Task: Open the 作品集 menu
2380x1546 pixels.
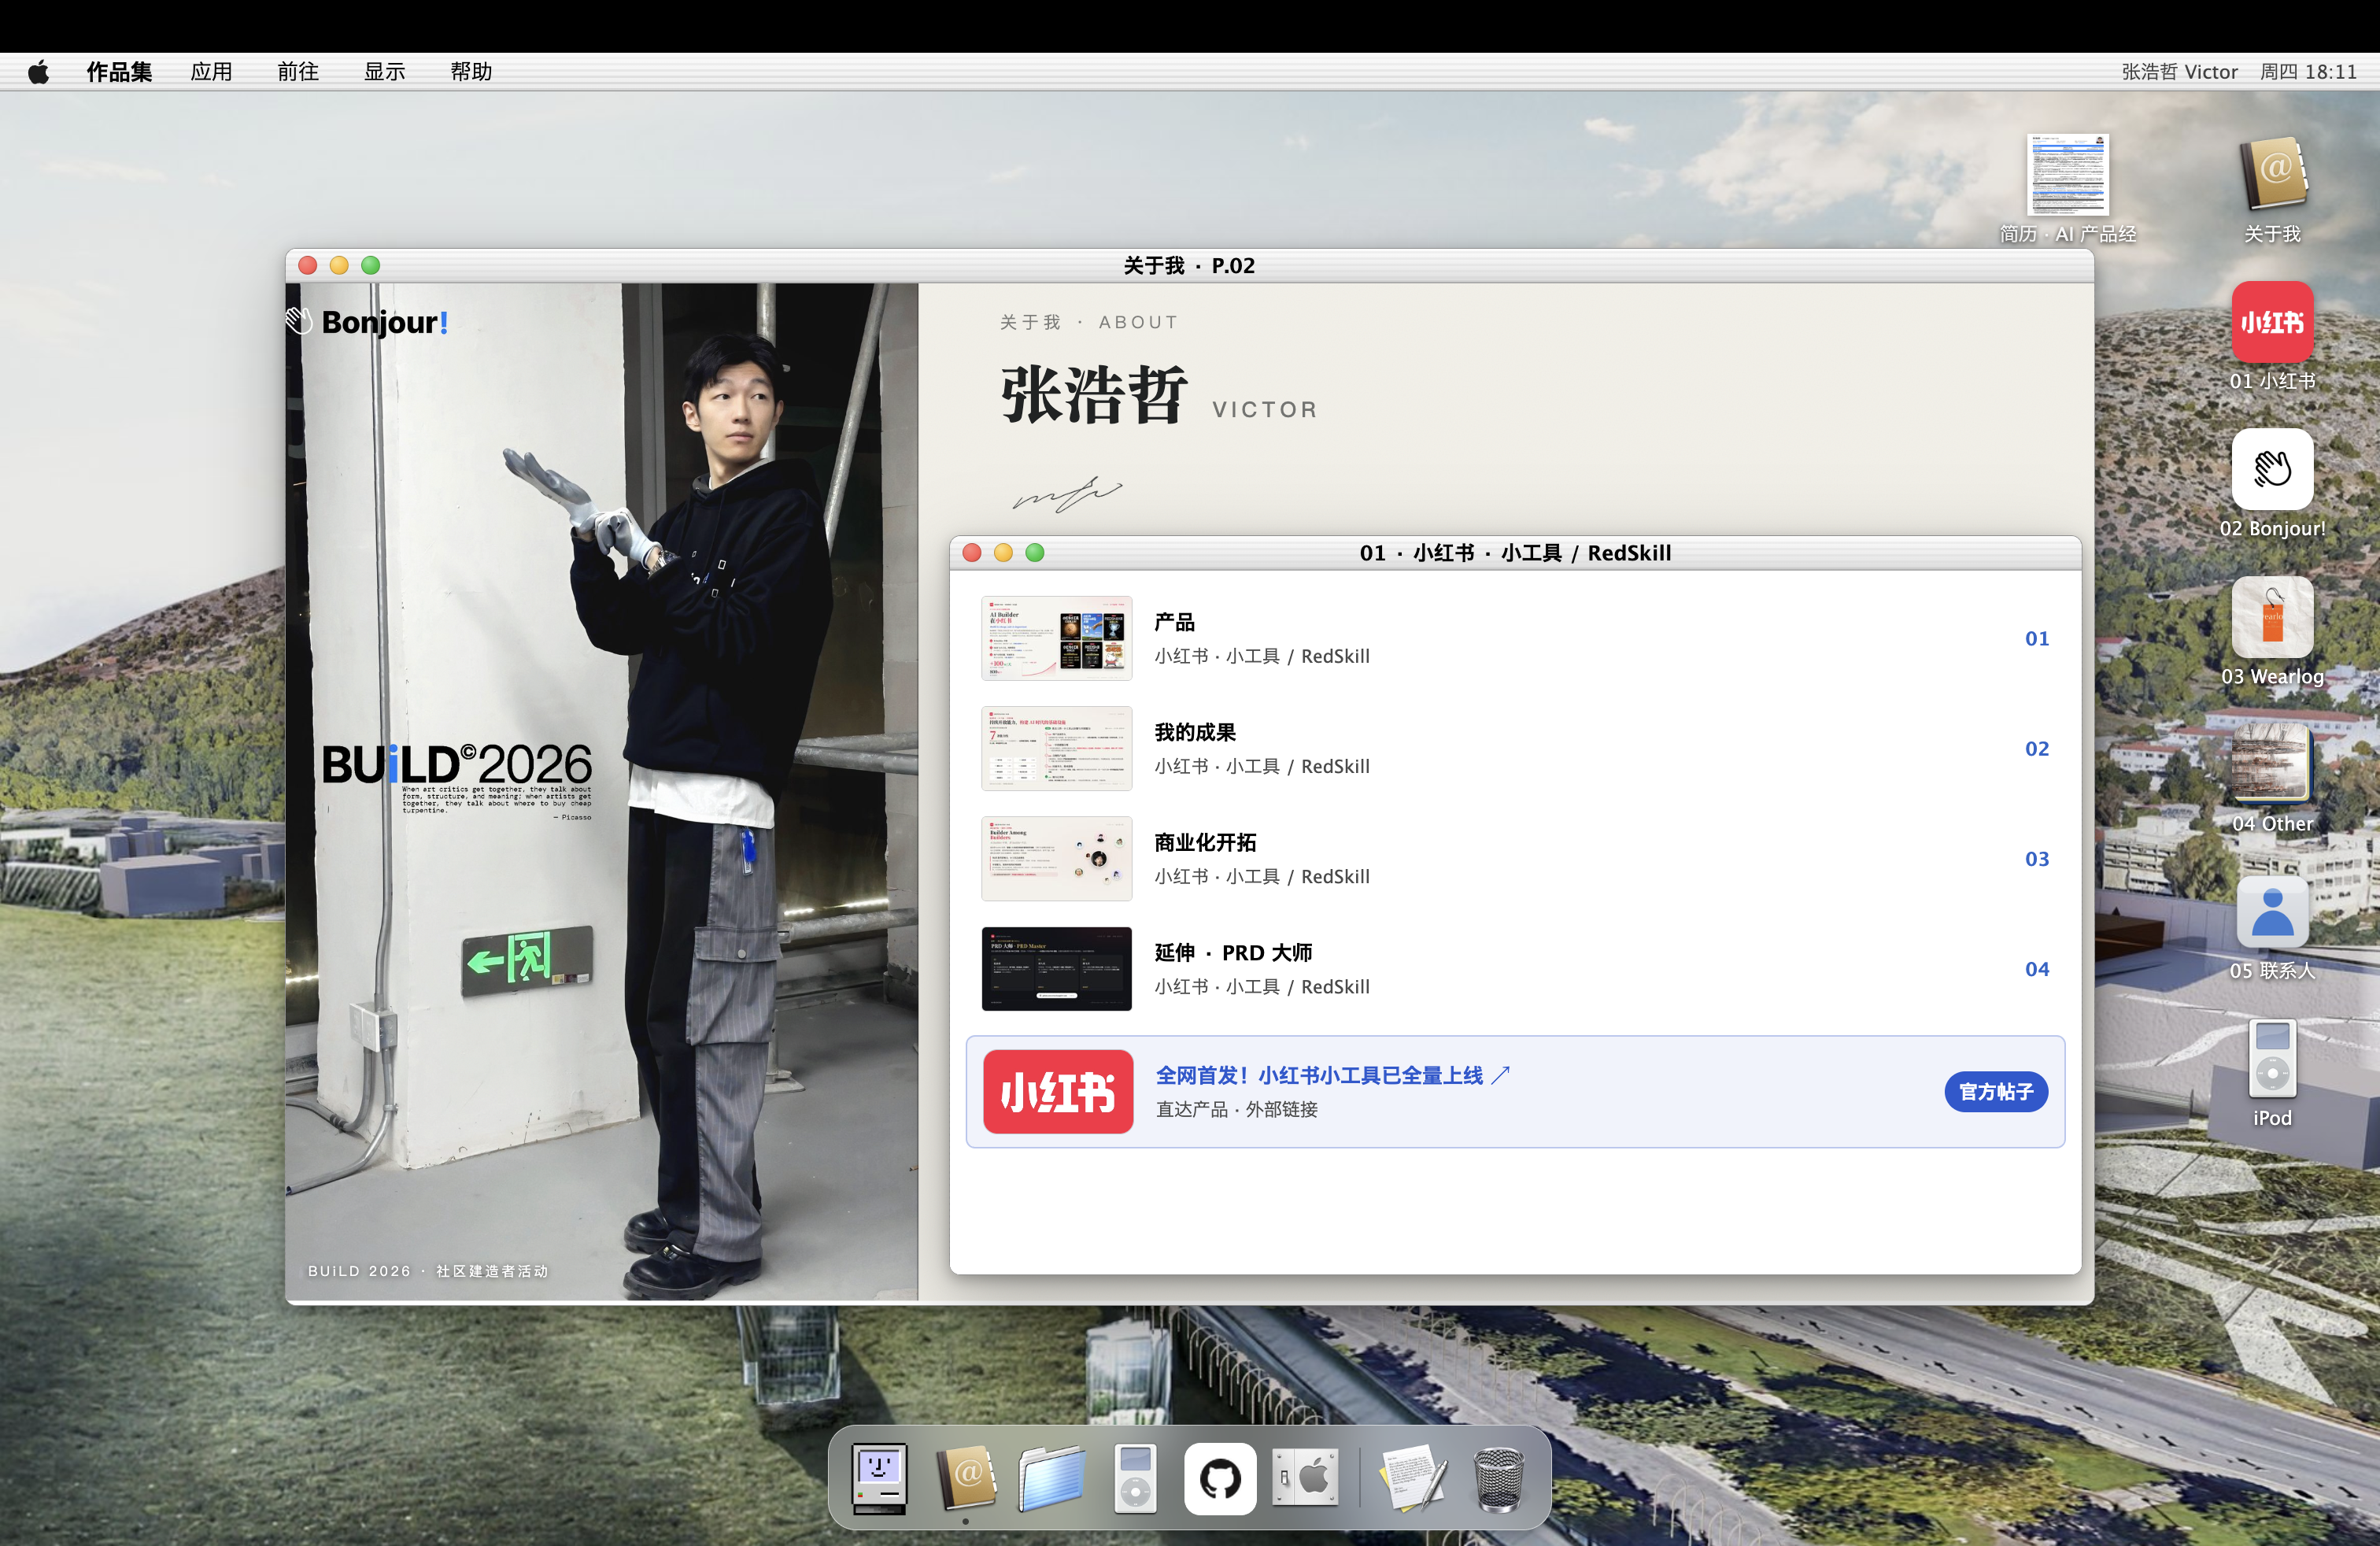Action: point(119,71)
